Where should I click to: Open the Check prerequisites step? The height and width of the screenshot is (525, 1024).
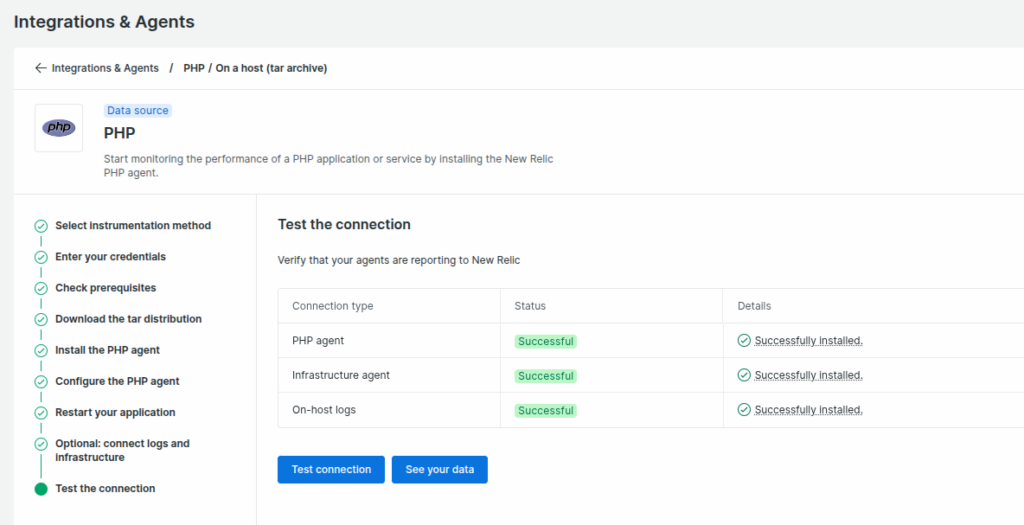pos(106,288)
